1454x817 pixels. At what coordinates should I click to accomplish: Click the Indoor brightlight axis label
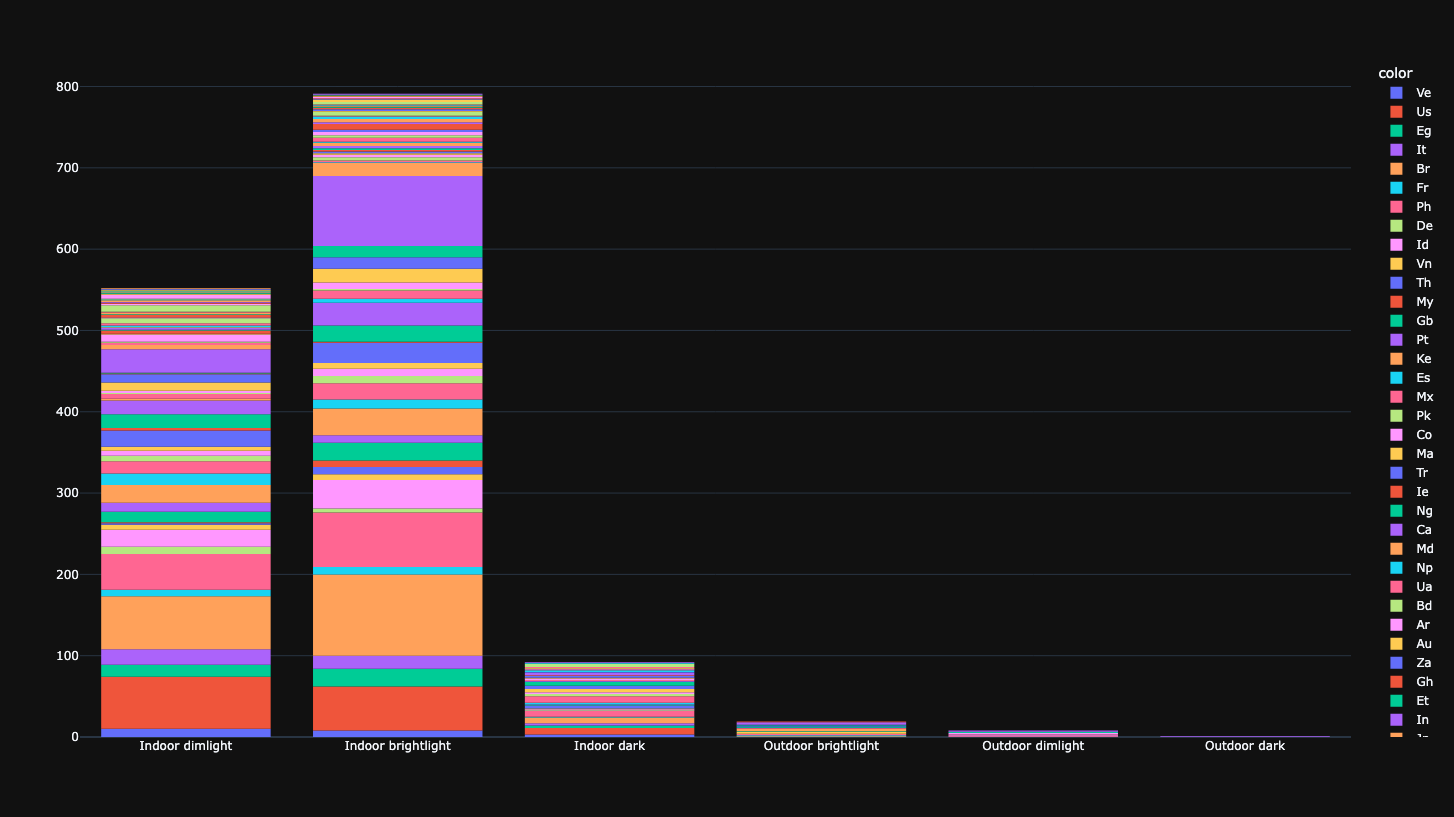pyautogui.click(x=398, y=746)
